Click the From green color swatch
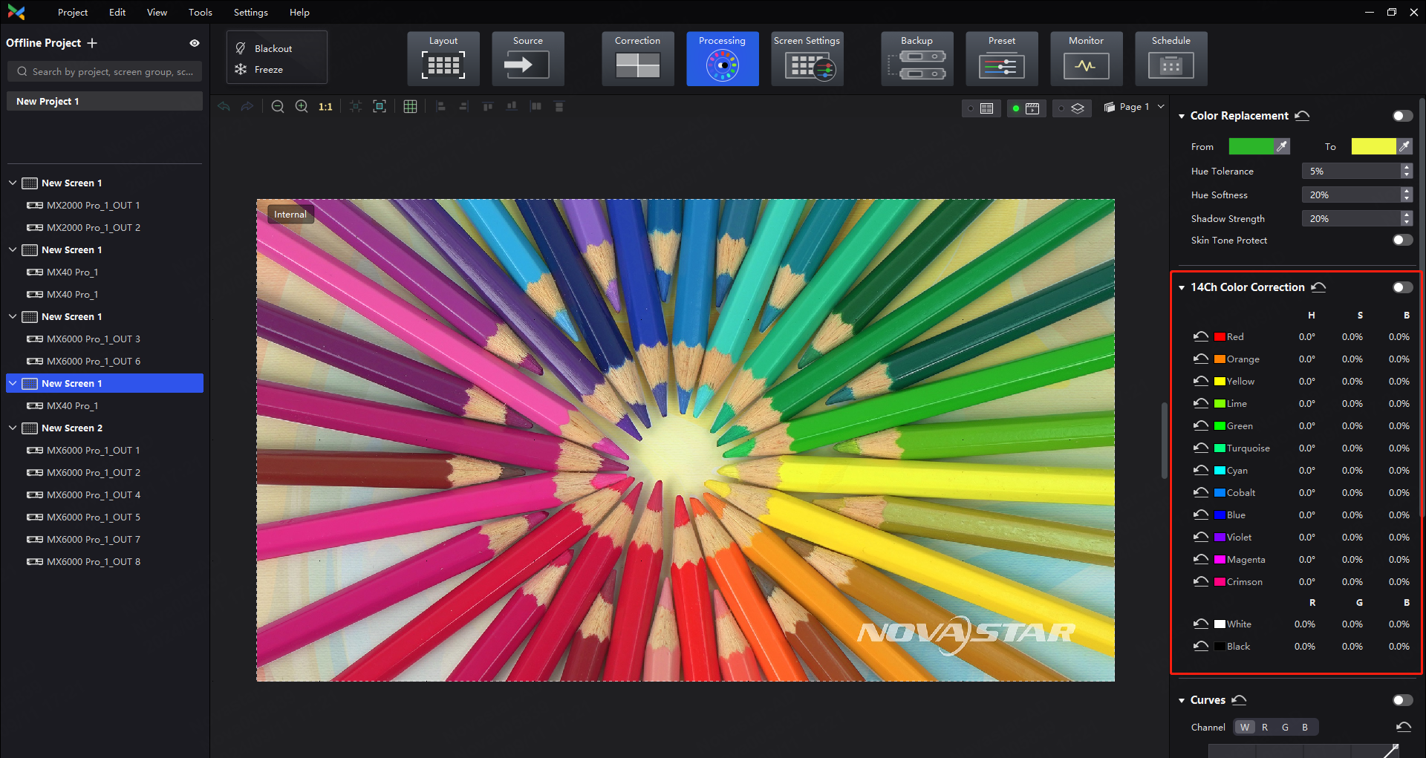Image resolution: width=1426 pixels, height=758 pixels. click(x=1251, y=146)
